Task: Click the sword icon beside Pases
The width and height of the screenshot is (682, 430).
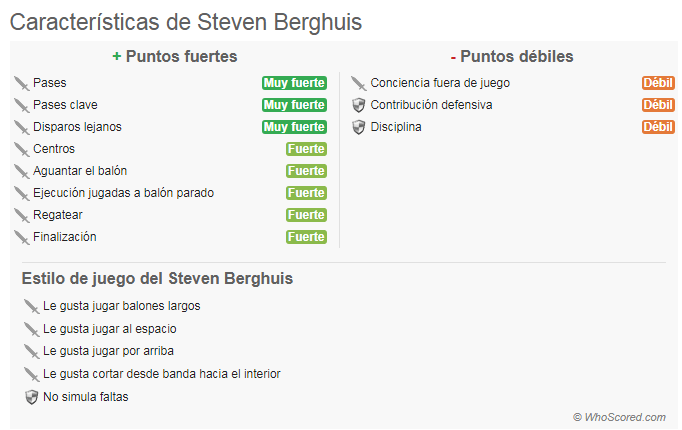Action: pos(21,83)
